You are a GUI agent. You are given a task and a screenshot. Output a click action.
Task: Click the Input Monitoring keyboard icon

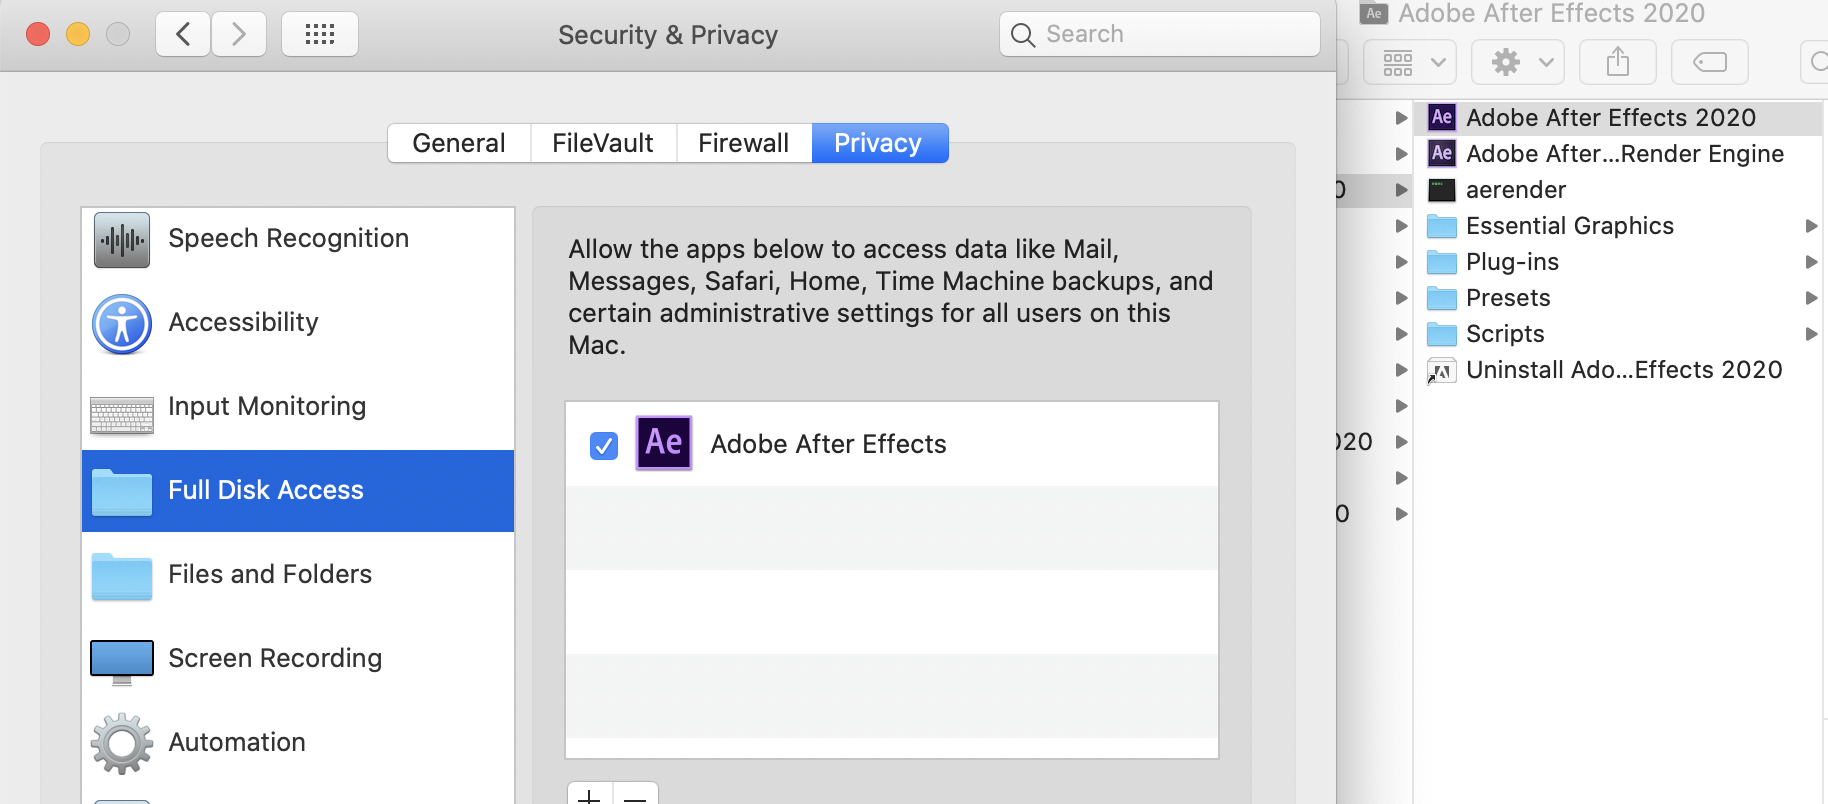point(120,408)
